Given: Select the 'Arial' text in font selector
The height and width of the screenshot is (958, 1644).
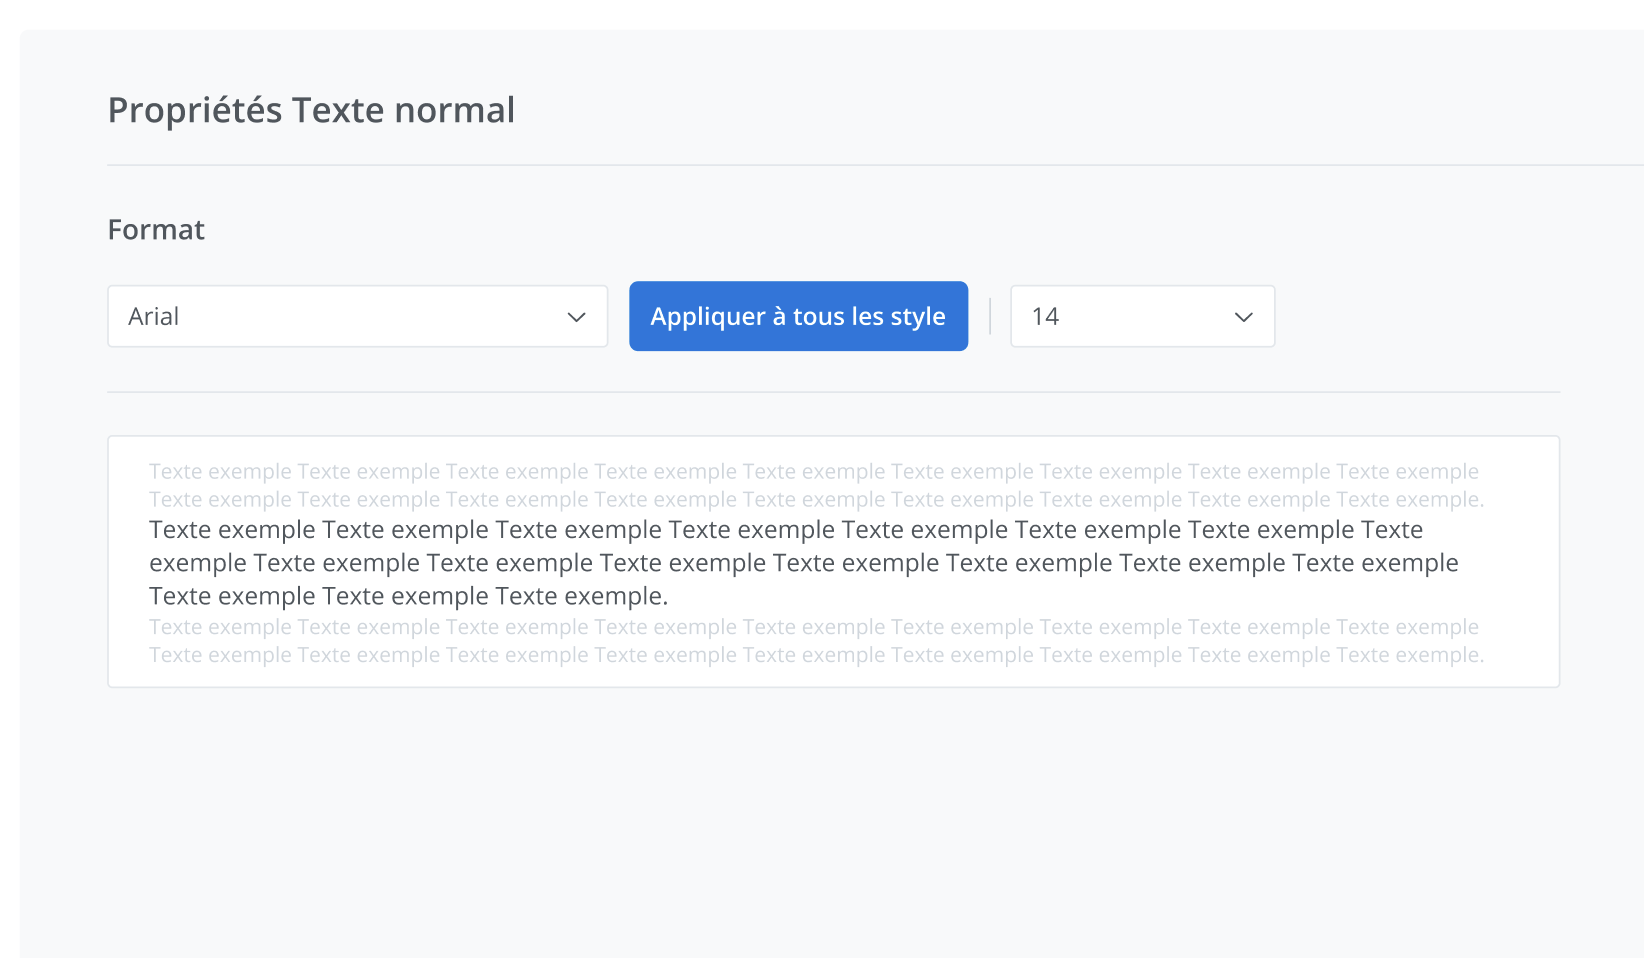Looking at the screenshot, I should click(154, 317).
